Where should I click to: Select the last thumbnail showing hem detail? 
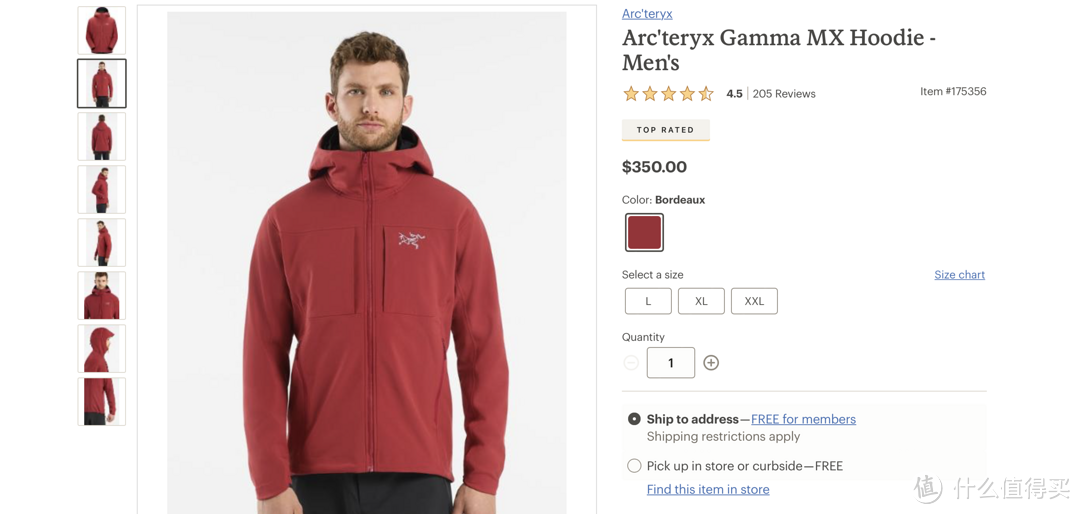[x=102, y=402]
